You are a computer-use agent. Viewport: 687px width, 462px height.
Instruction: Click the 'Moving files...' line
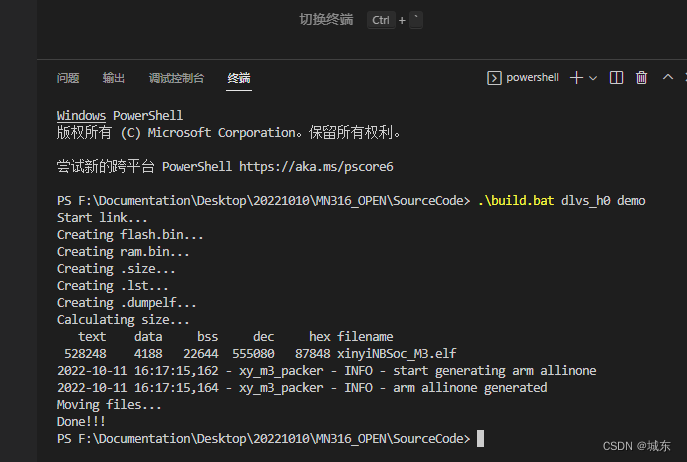pos(109,405)
